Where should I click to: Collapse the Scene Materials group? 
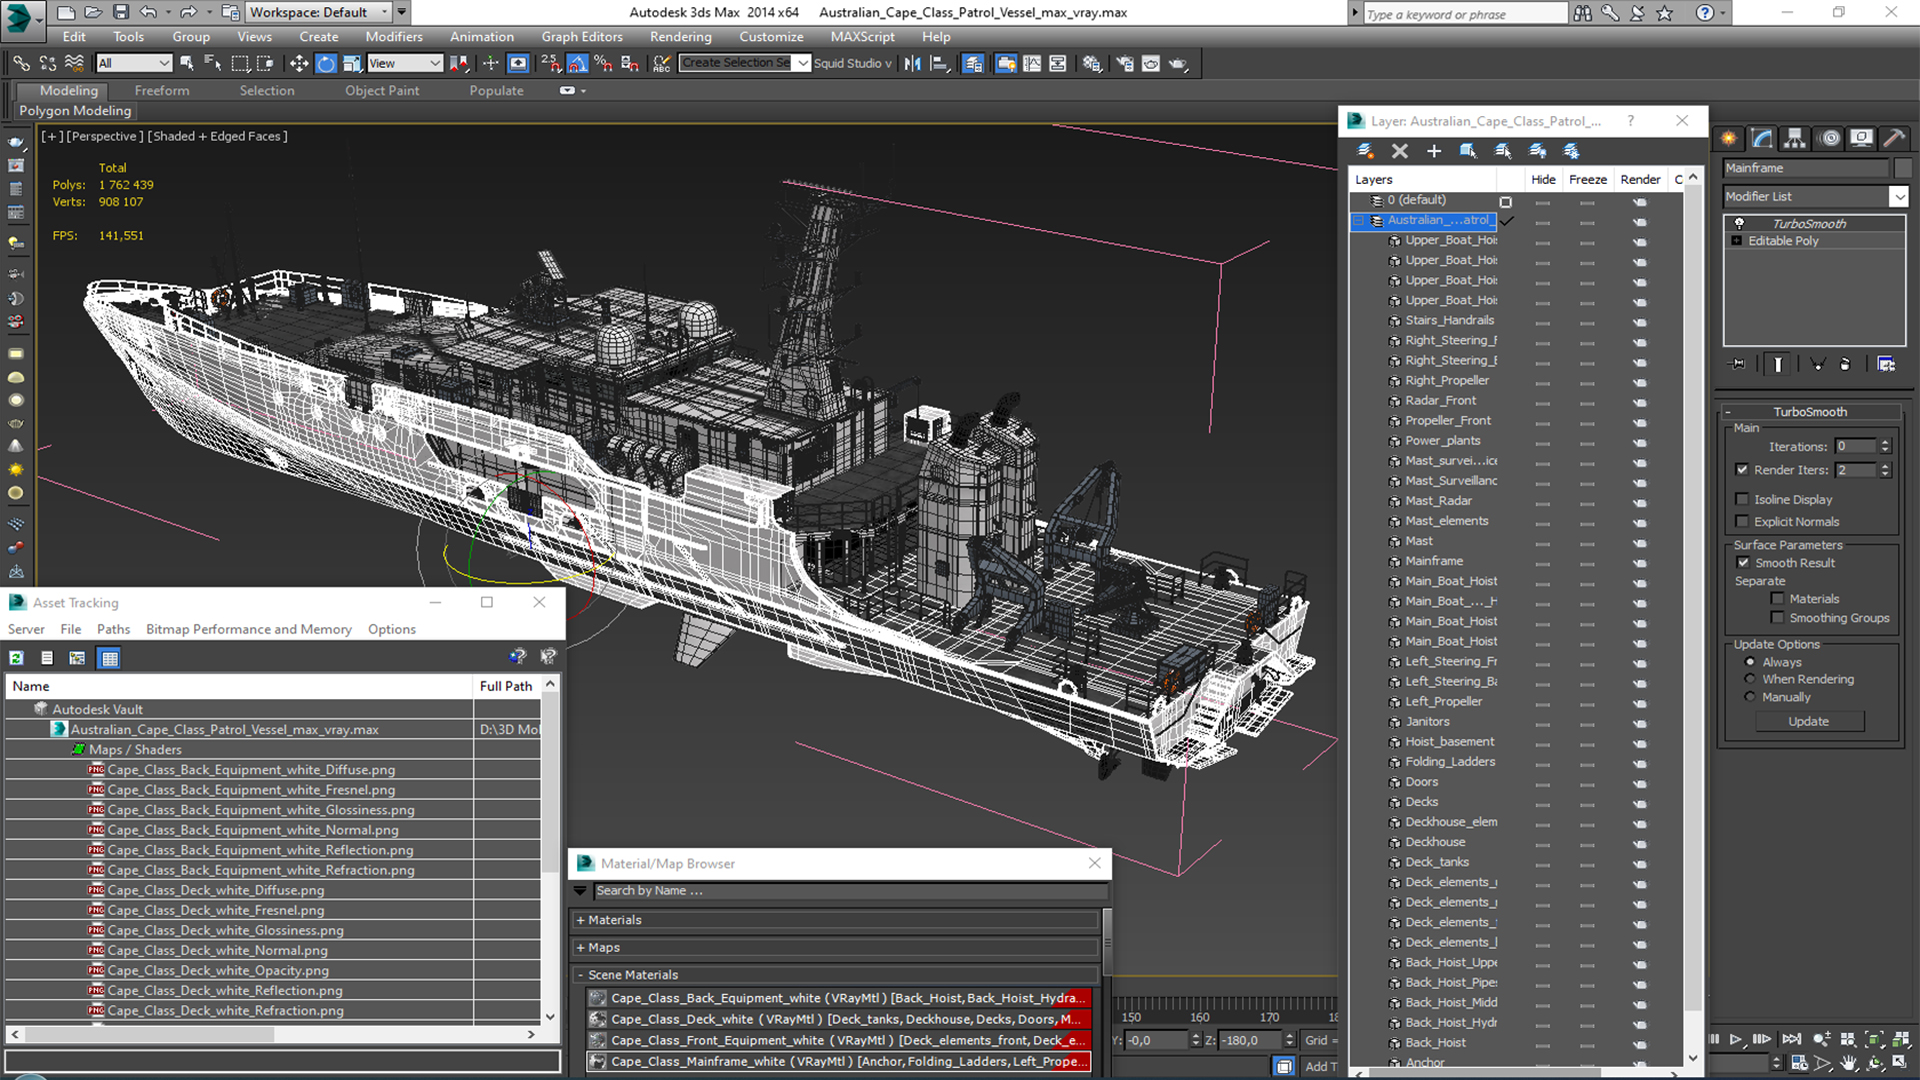581,975
